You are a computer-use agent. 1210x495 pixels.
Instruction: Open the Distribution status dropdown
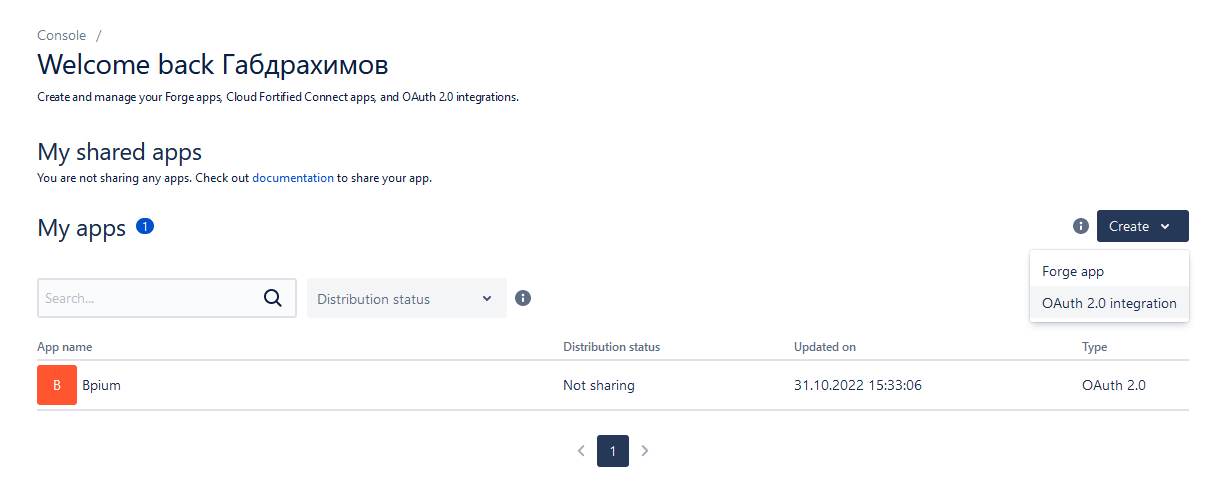pyautogui.click(x=406, y=298)
